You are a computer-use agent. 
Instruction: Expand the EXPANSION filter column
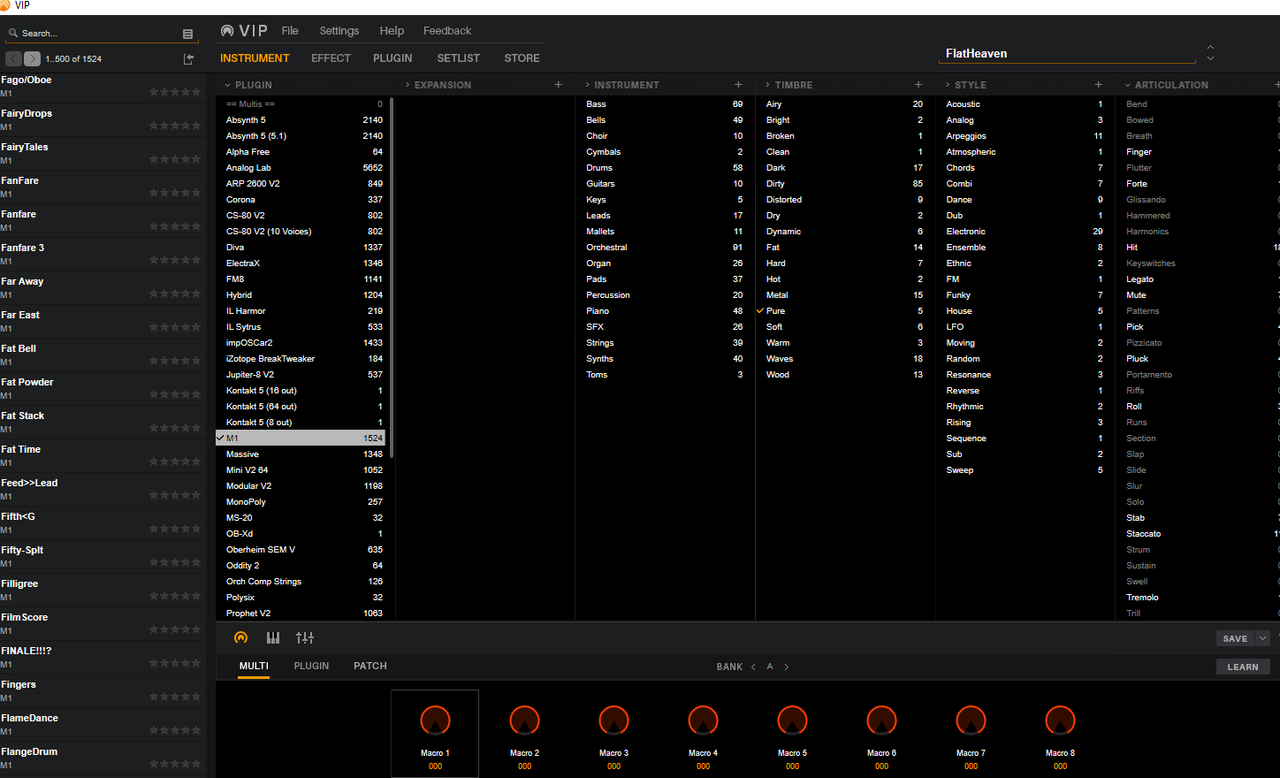pos(408,85)
